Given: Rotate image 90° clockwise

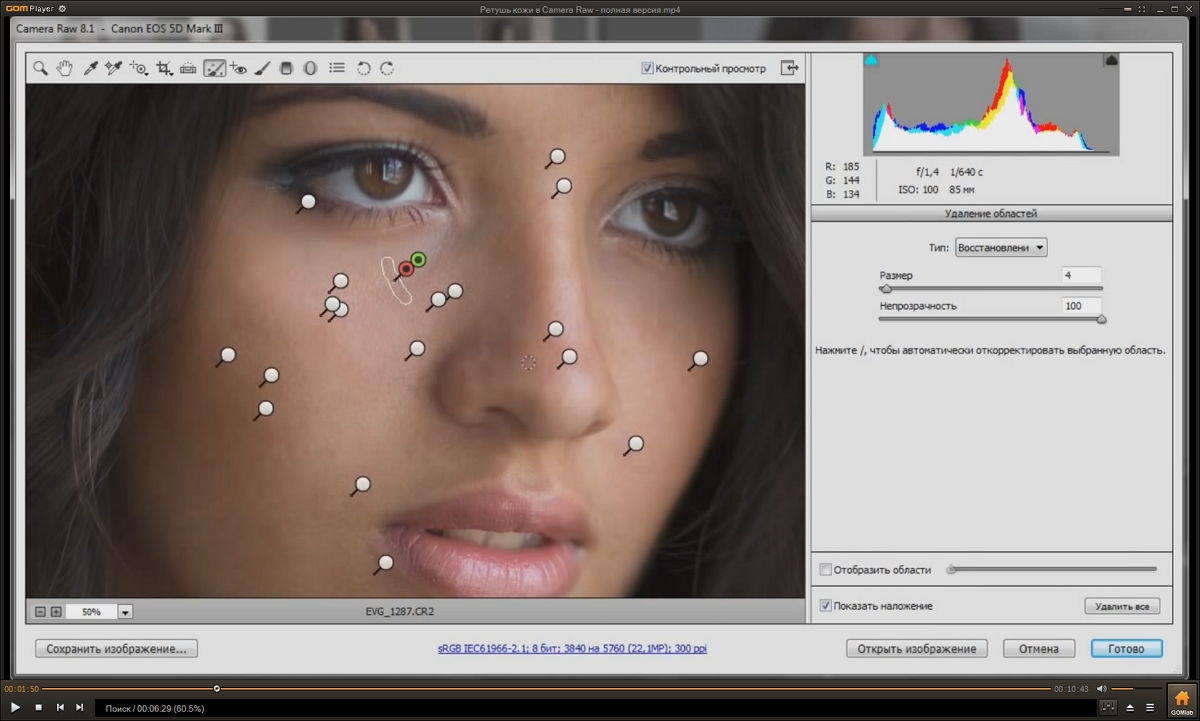Looking at the screenshot, I should (x=387, y=68).
